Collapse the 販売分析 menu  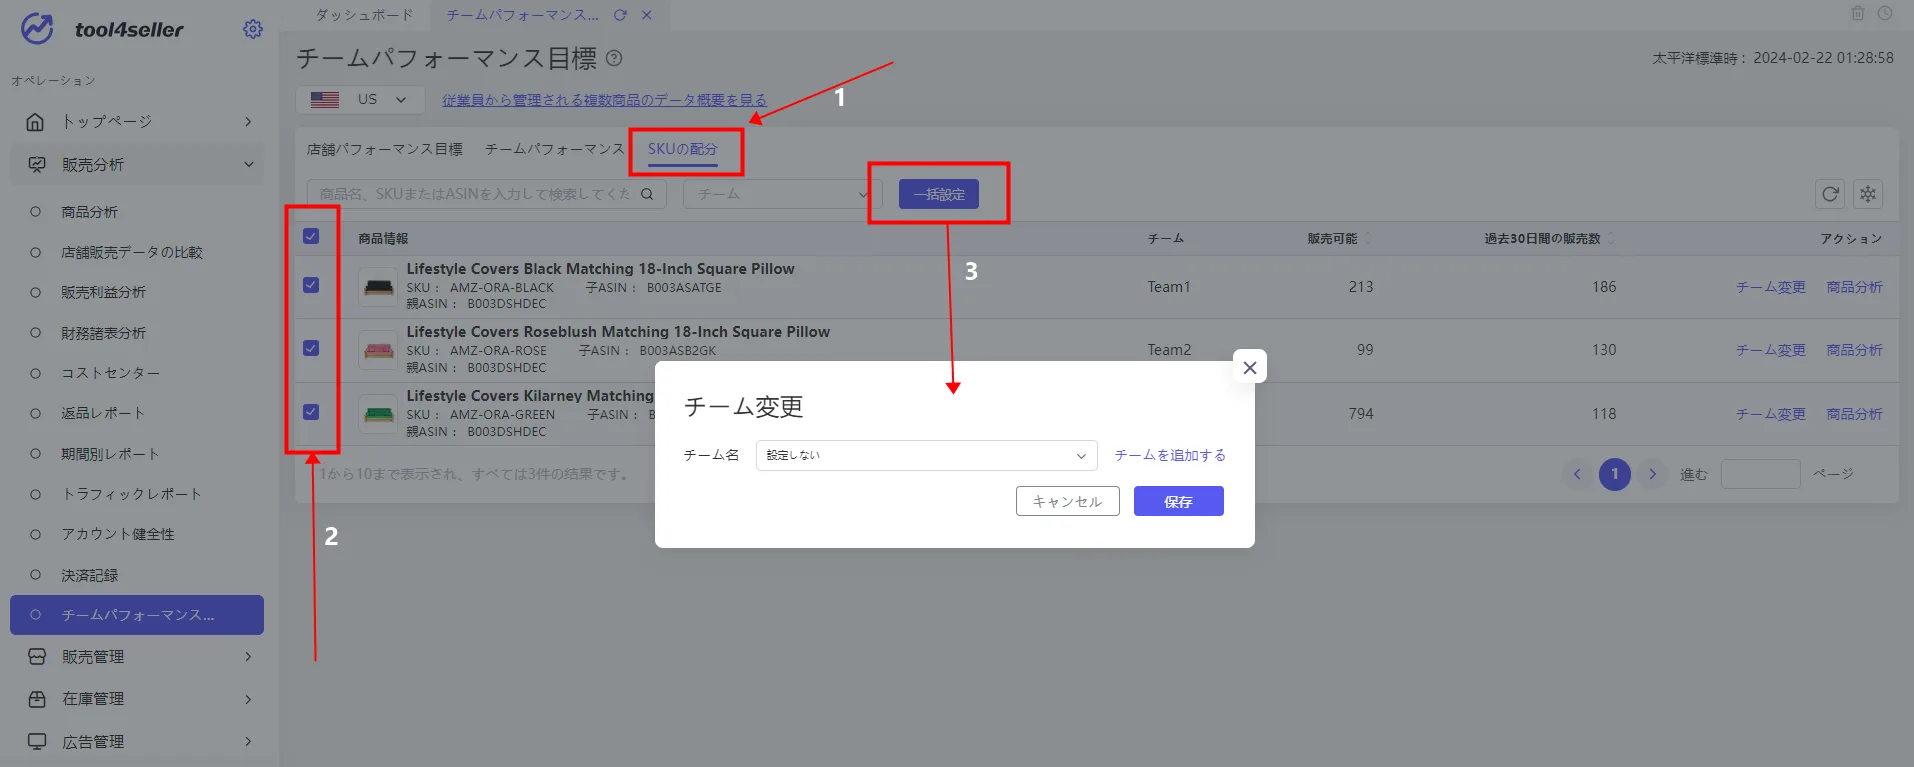point(248,165)
